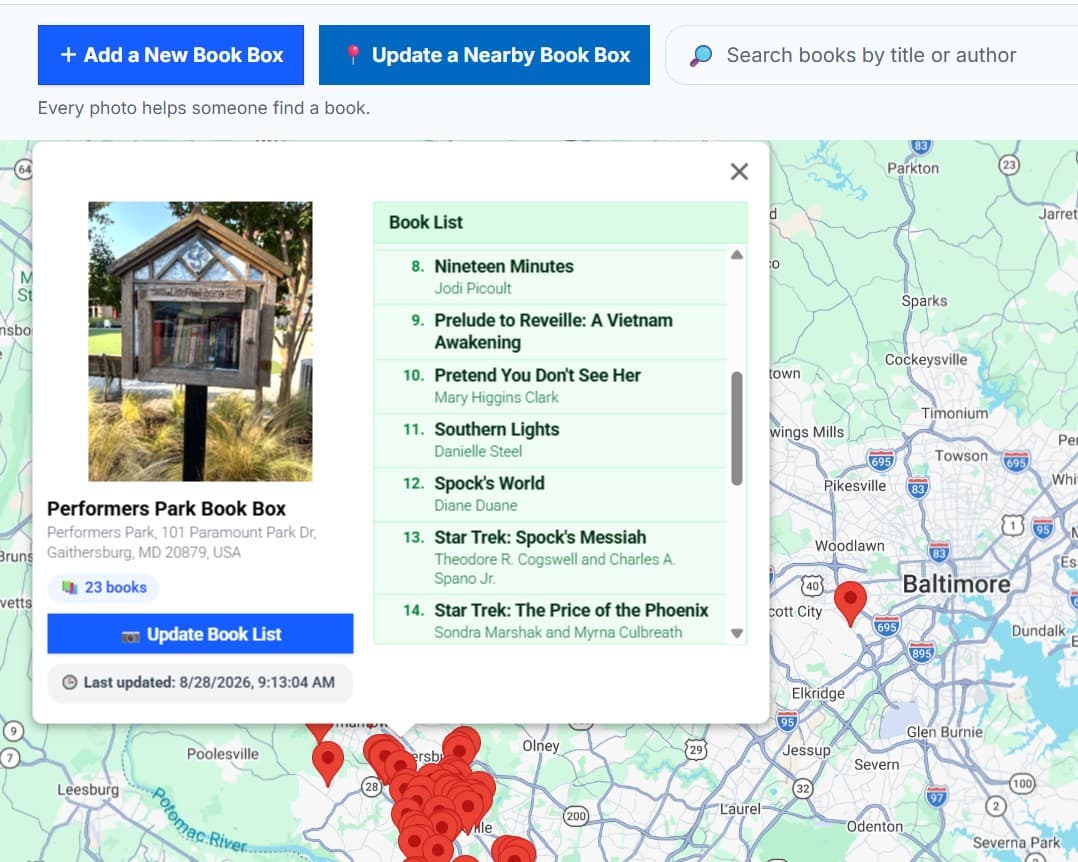
Task: Click the Towson label on the map
Action: [961, 456]
